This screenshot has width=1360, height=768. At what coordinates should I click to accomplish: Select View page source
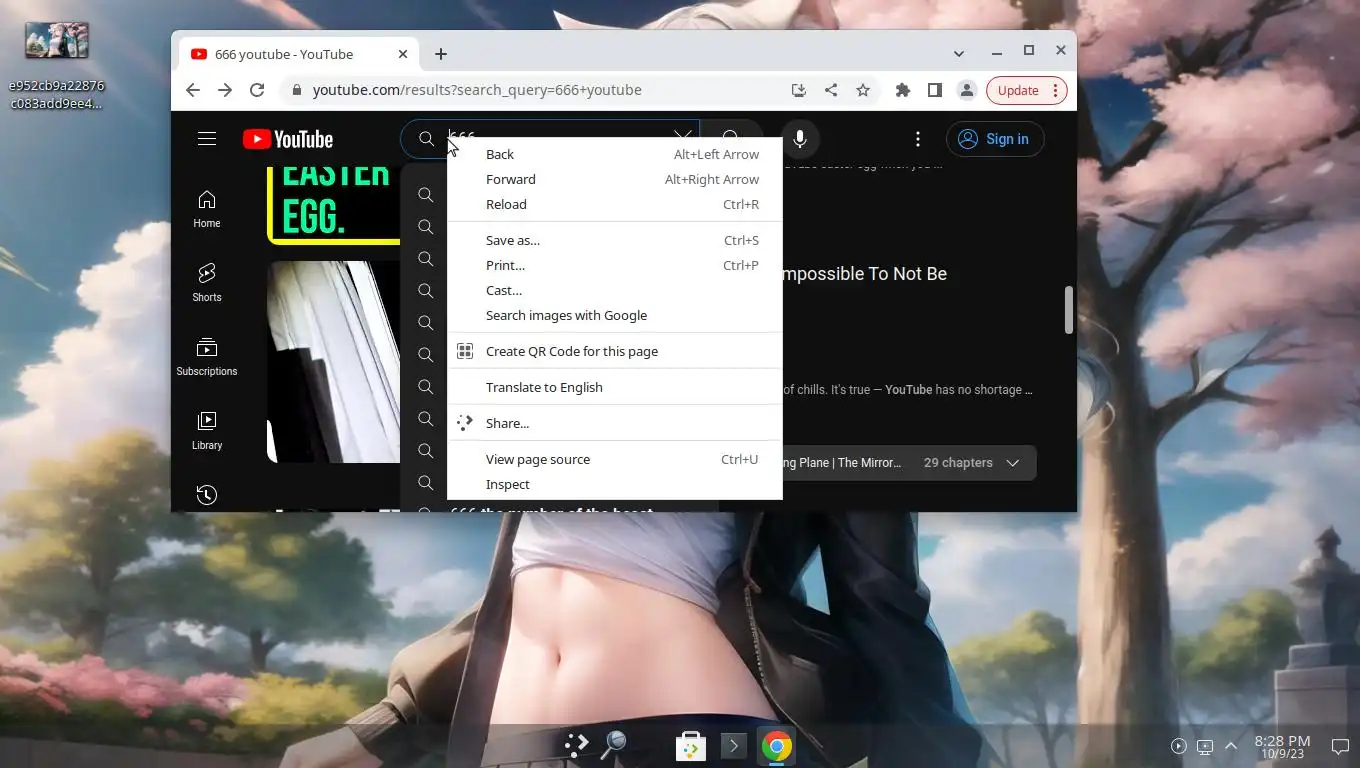pyautogui.click(x=614, y=459)
